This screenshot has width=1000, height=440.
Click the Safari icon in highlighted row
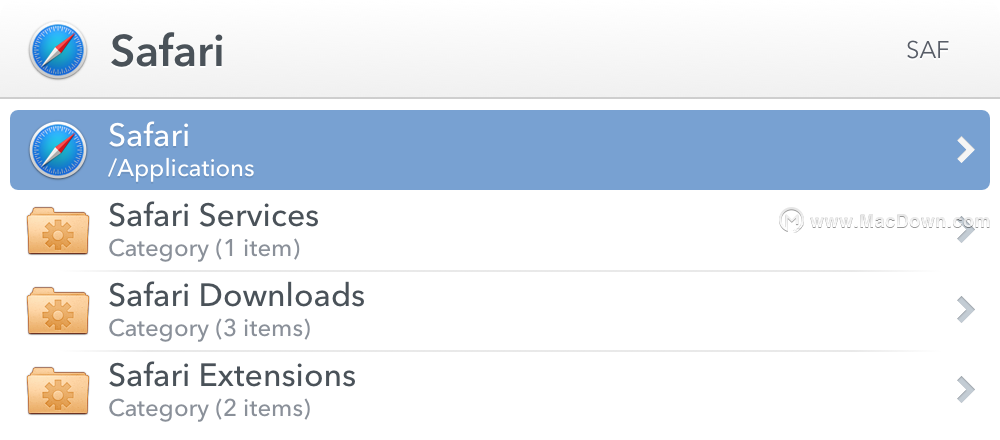click(57, 150)
